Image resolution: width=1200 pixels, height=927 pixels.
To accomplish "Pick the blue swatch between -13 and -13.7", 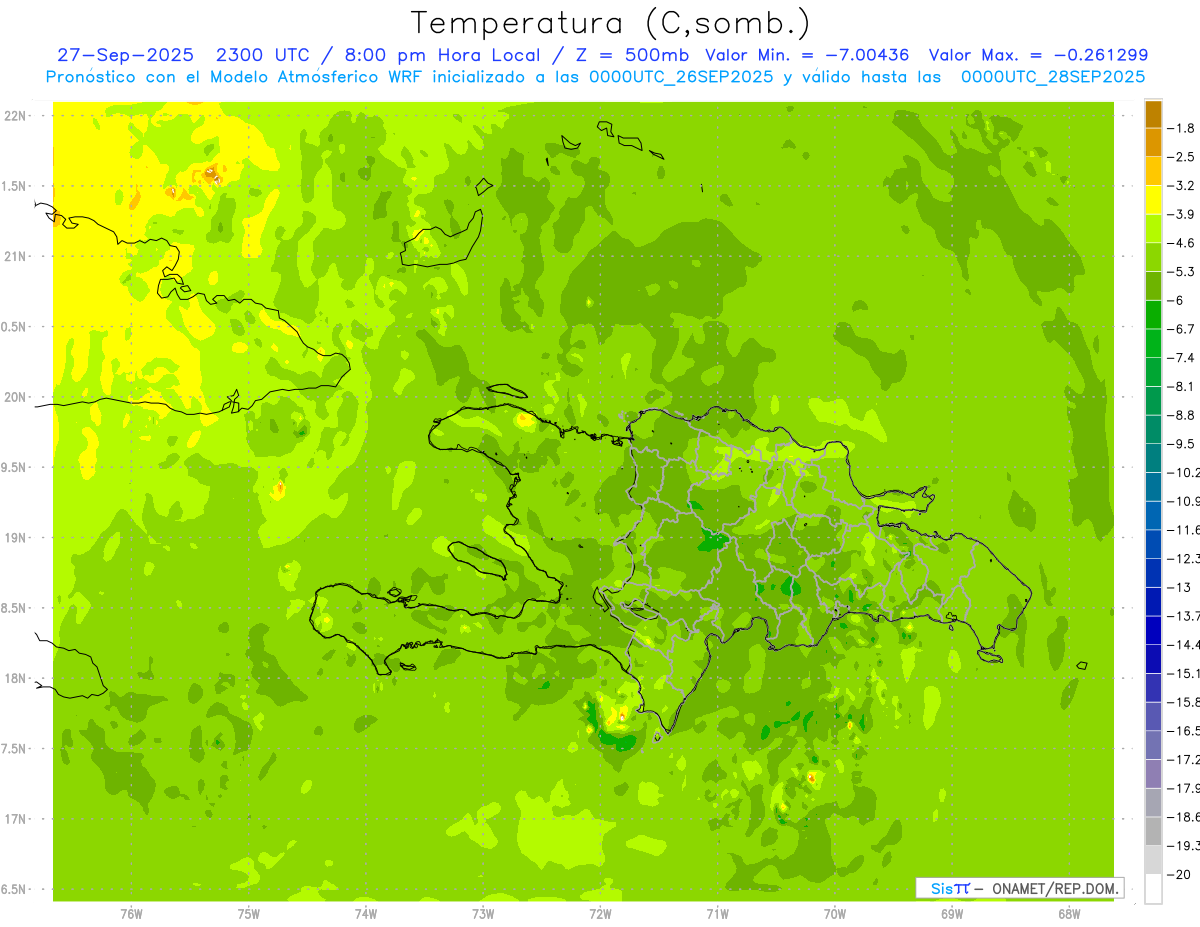I will pos(1153,601).
